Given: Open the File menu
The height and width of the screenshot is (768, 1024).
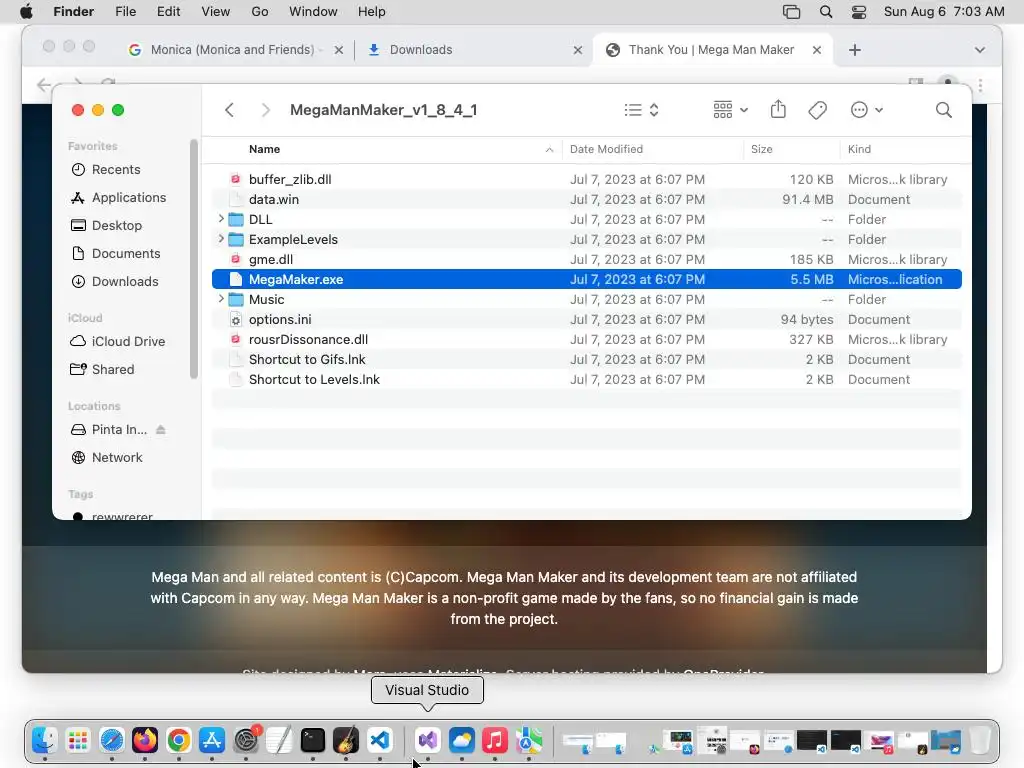Looking at the screenshot, I should [x=125, y=12].
